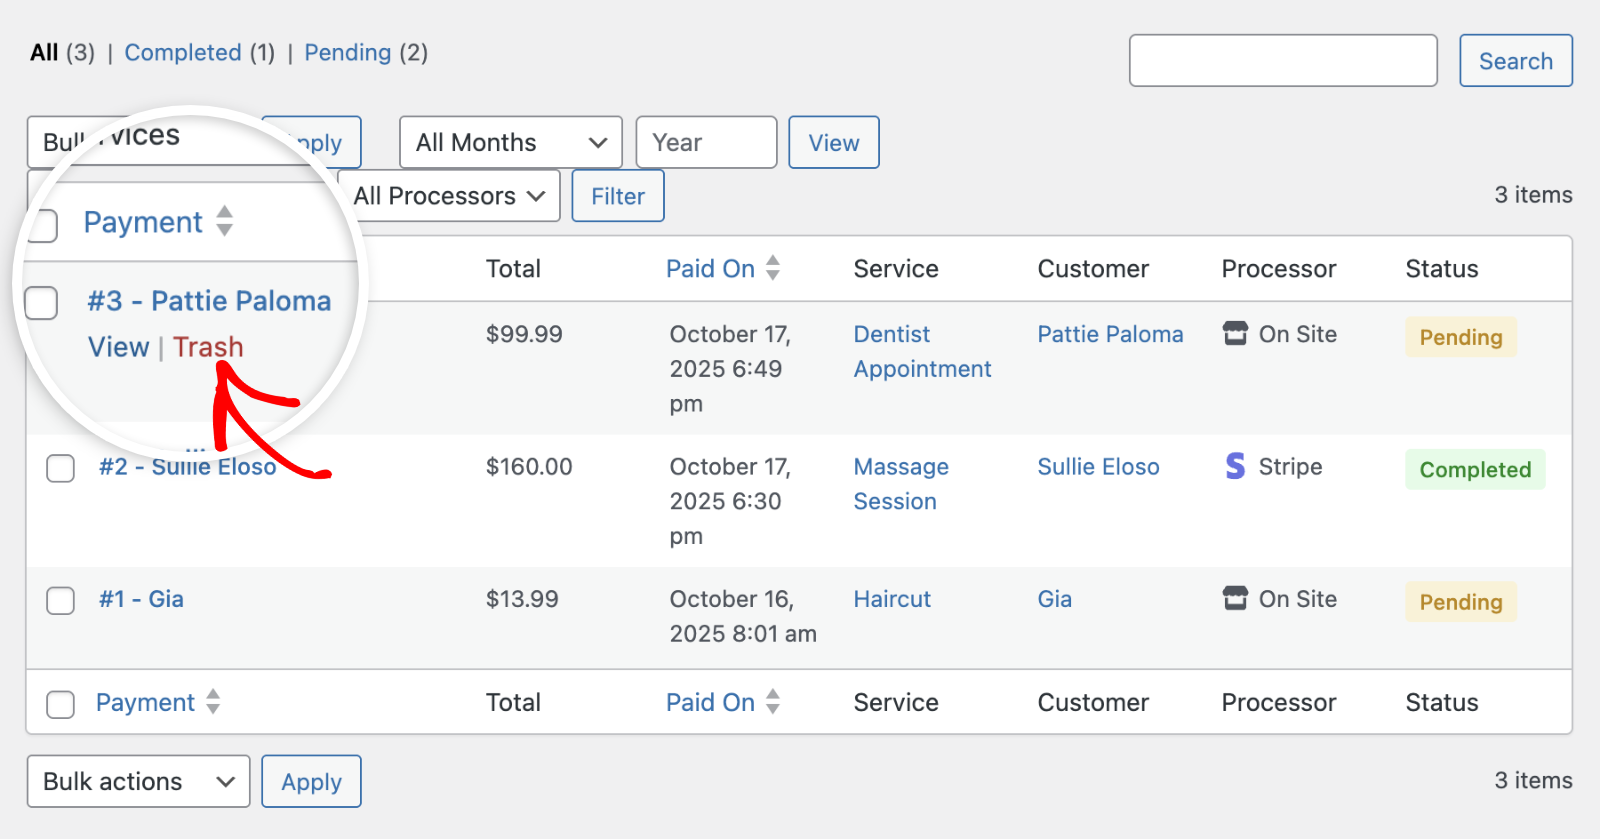This screenshot has height=839, width=1600.
Task: Expand the All Processors dropdown
Action: tap(449, 196)
